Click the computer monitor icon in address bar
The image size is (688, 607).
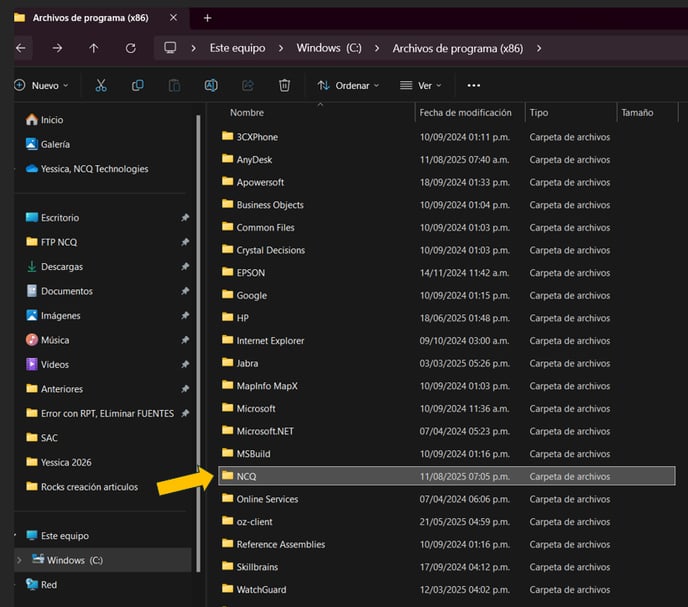click(170, 47)
